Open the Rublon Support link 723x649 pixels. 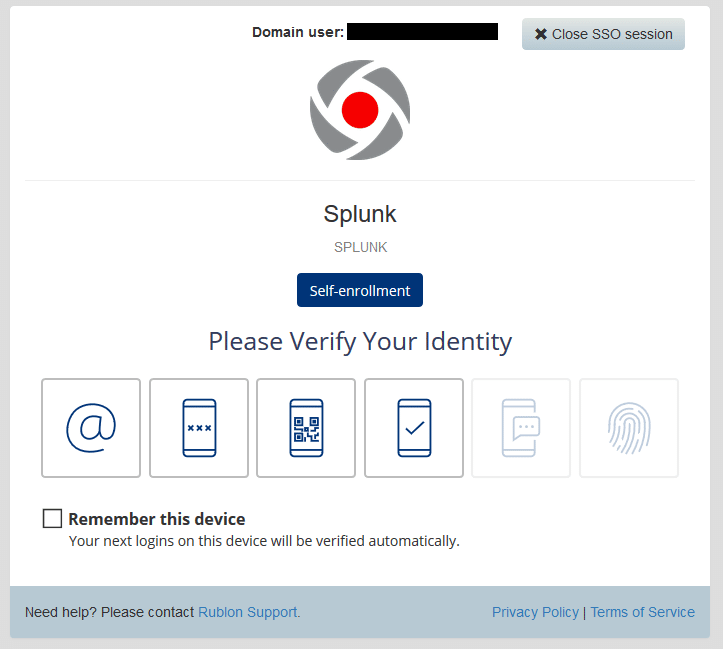249,612
